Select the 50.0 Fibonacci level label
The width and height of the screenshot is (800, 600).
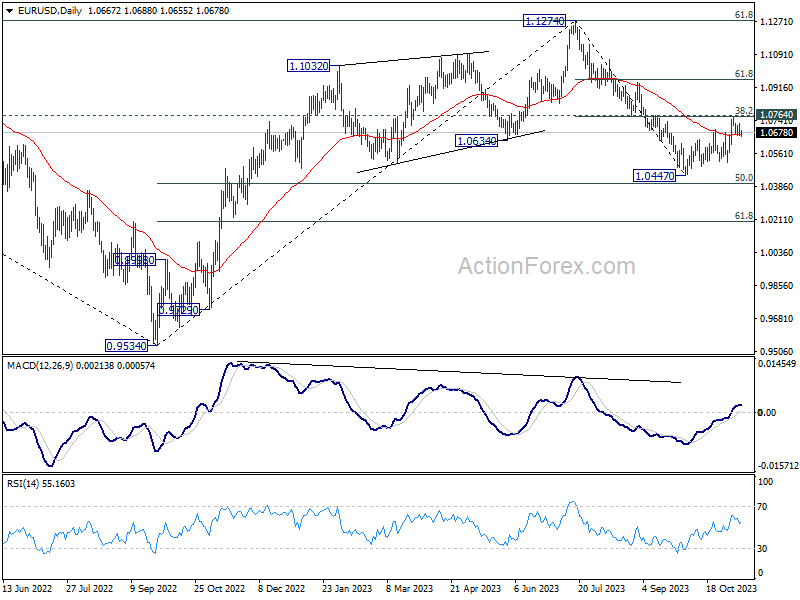pyautogui.click(x=744, y=178)
